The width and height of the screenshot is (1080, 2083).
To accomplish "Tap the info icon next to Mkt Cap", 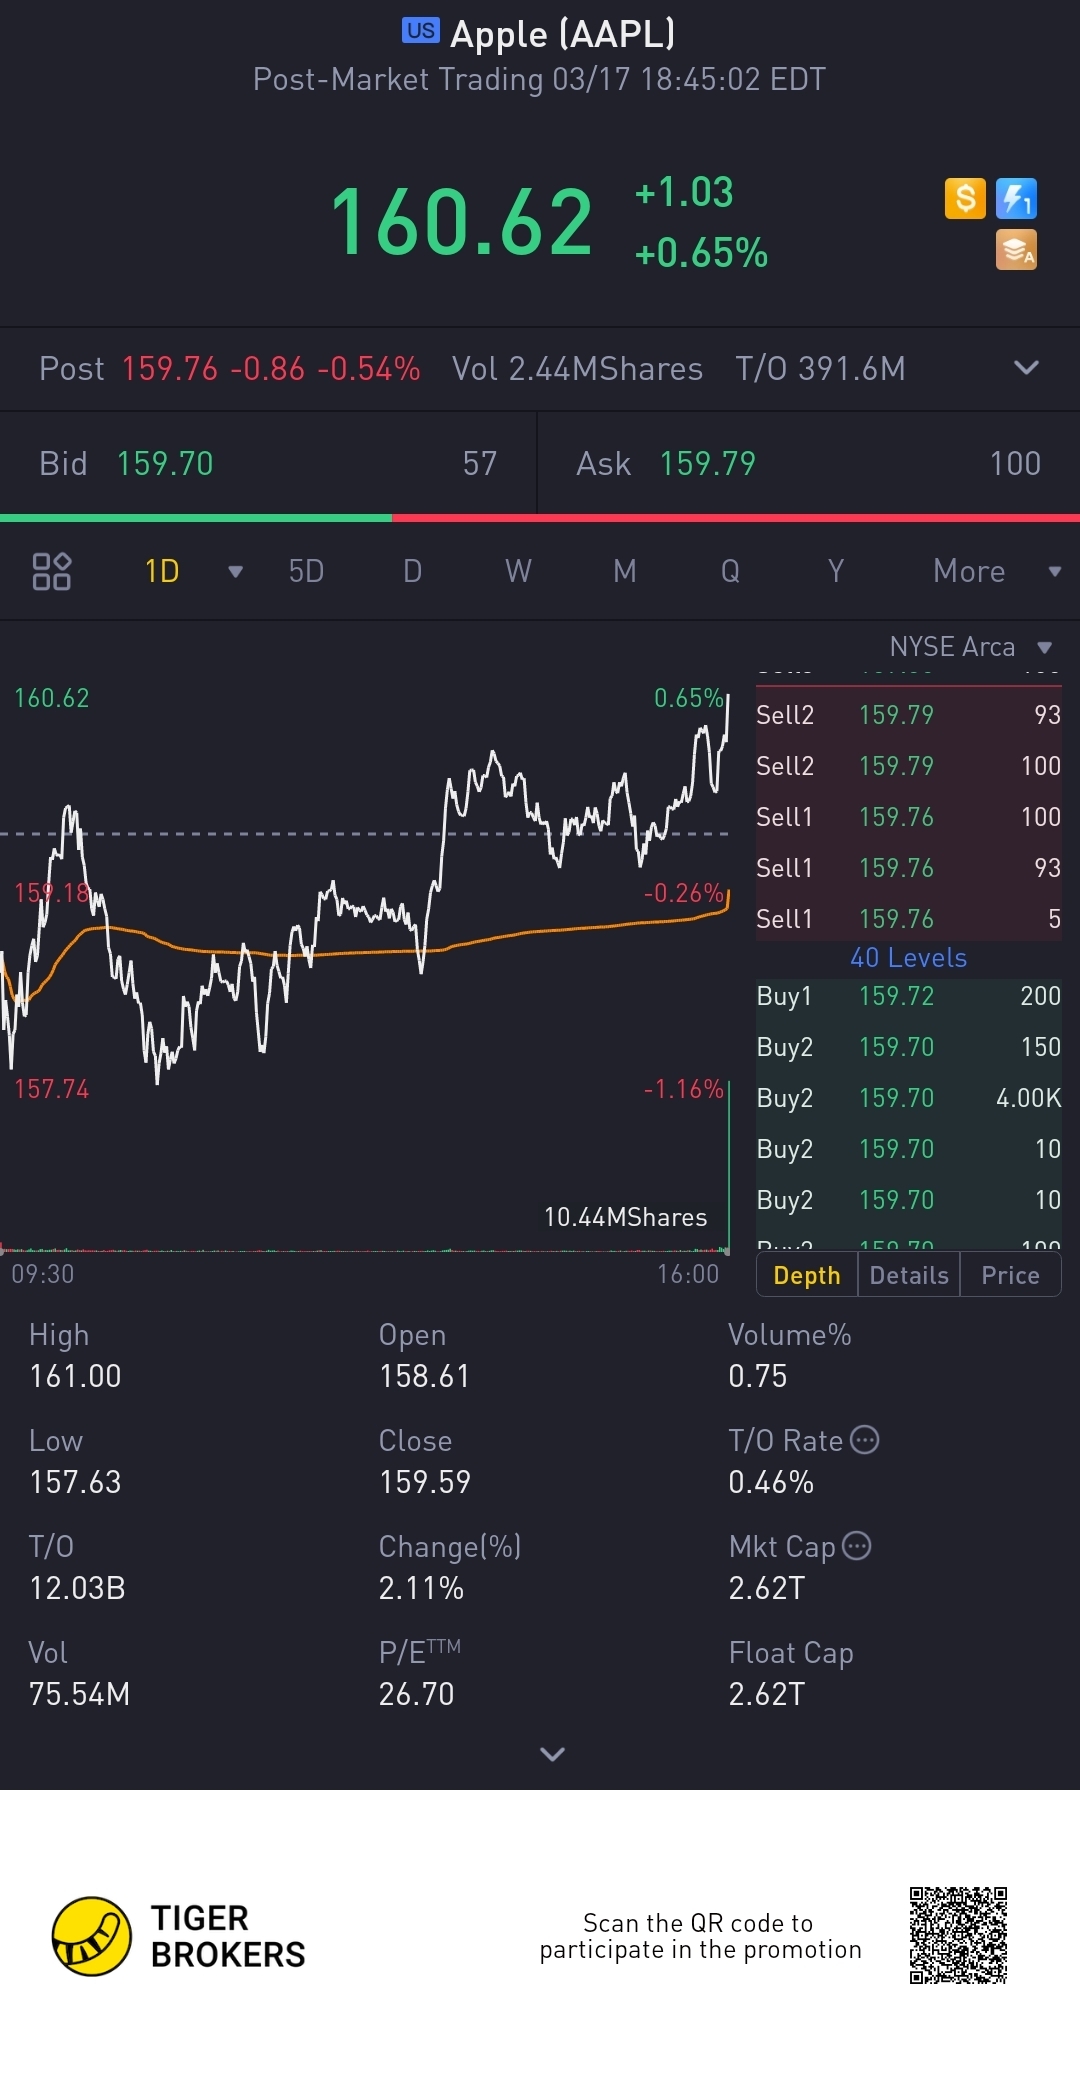I will [857, 1546].
